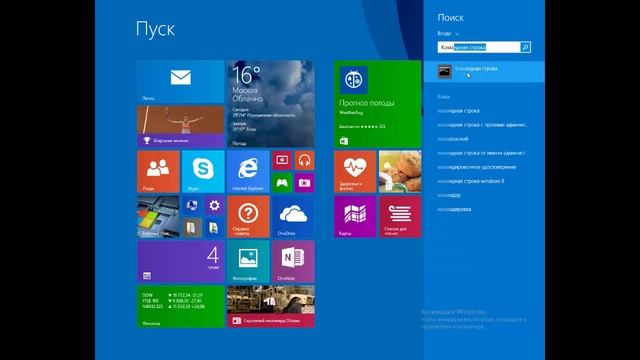Open the small Documents folder tile

point(192,227)
